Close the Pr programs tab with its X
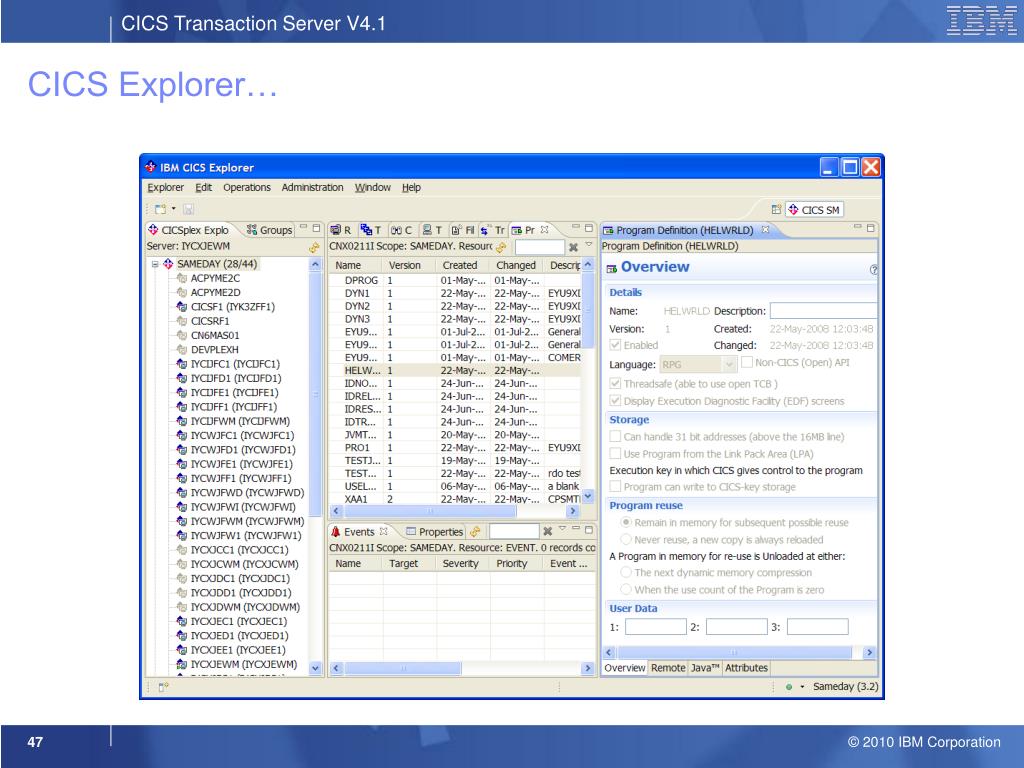 pos(544,230)
